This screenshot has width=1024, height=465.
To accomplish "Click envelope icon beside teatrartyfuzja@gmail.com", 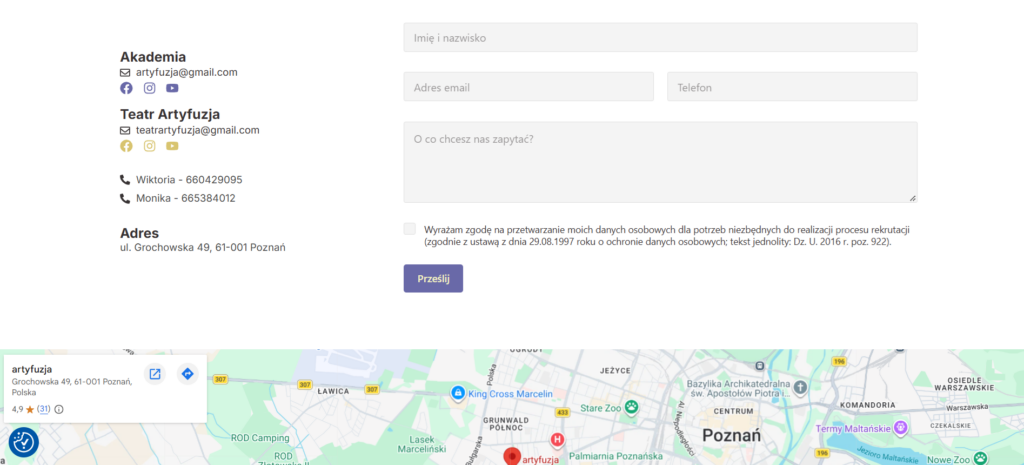I will point(125,131).
